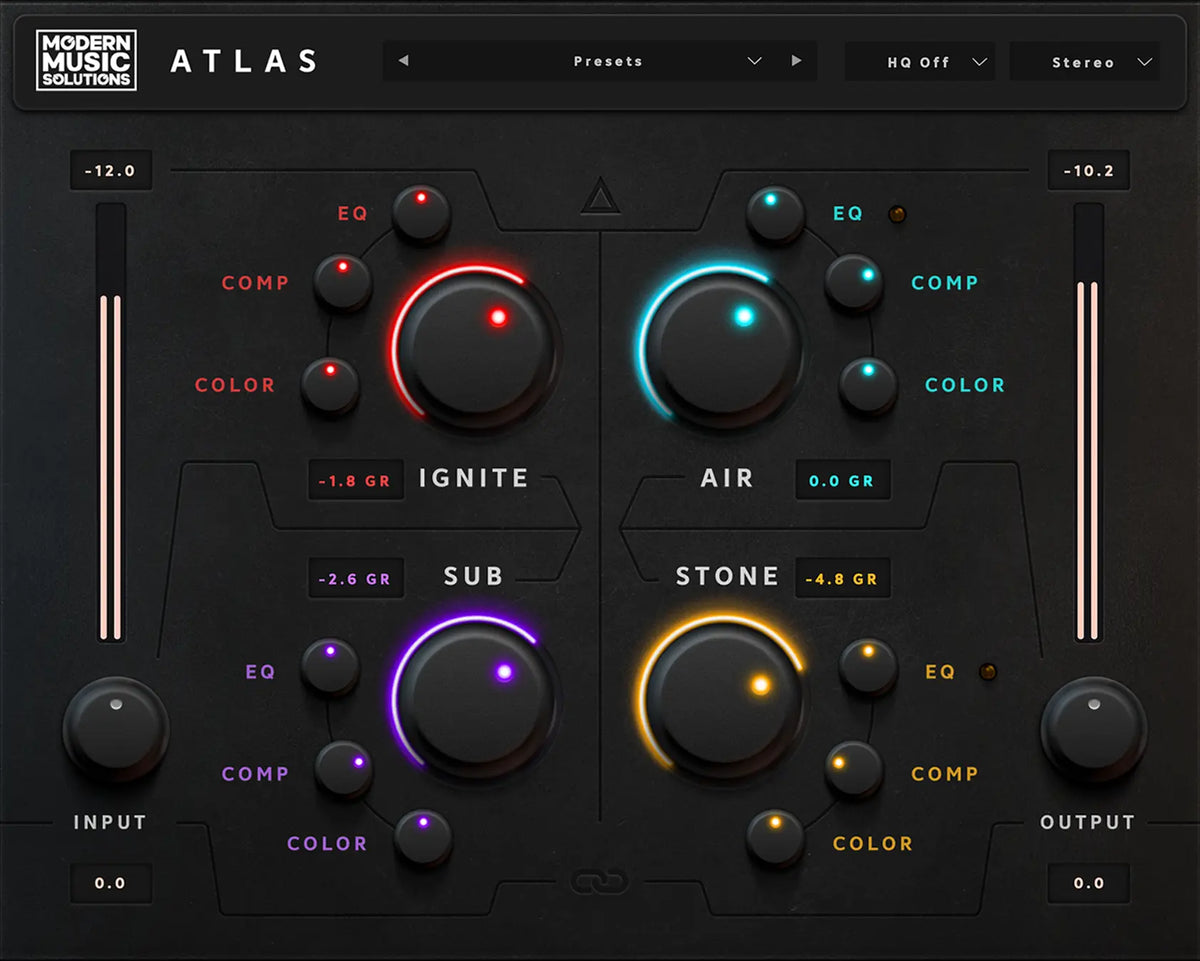Toggle the LED next to Stone EQ
Screen dimensions: 1200x961
[988, 672]
